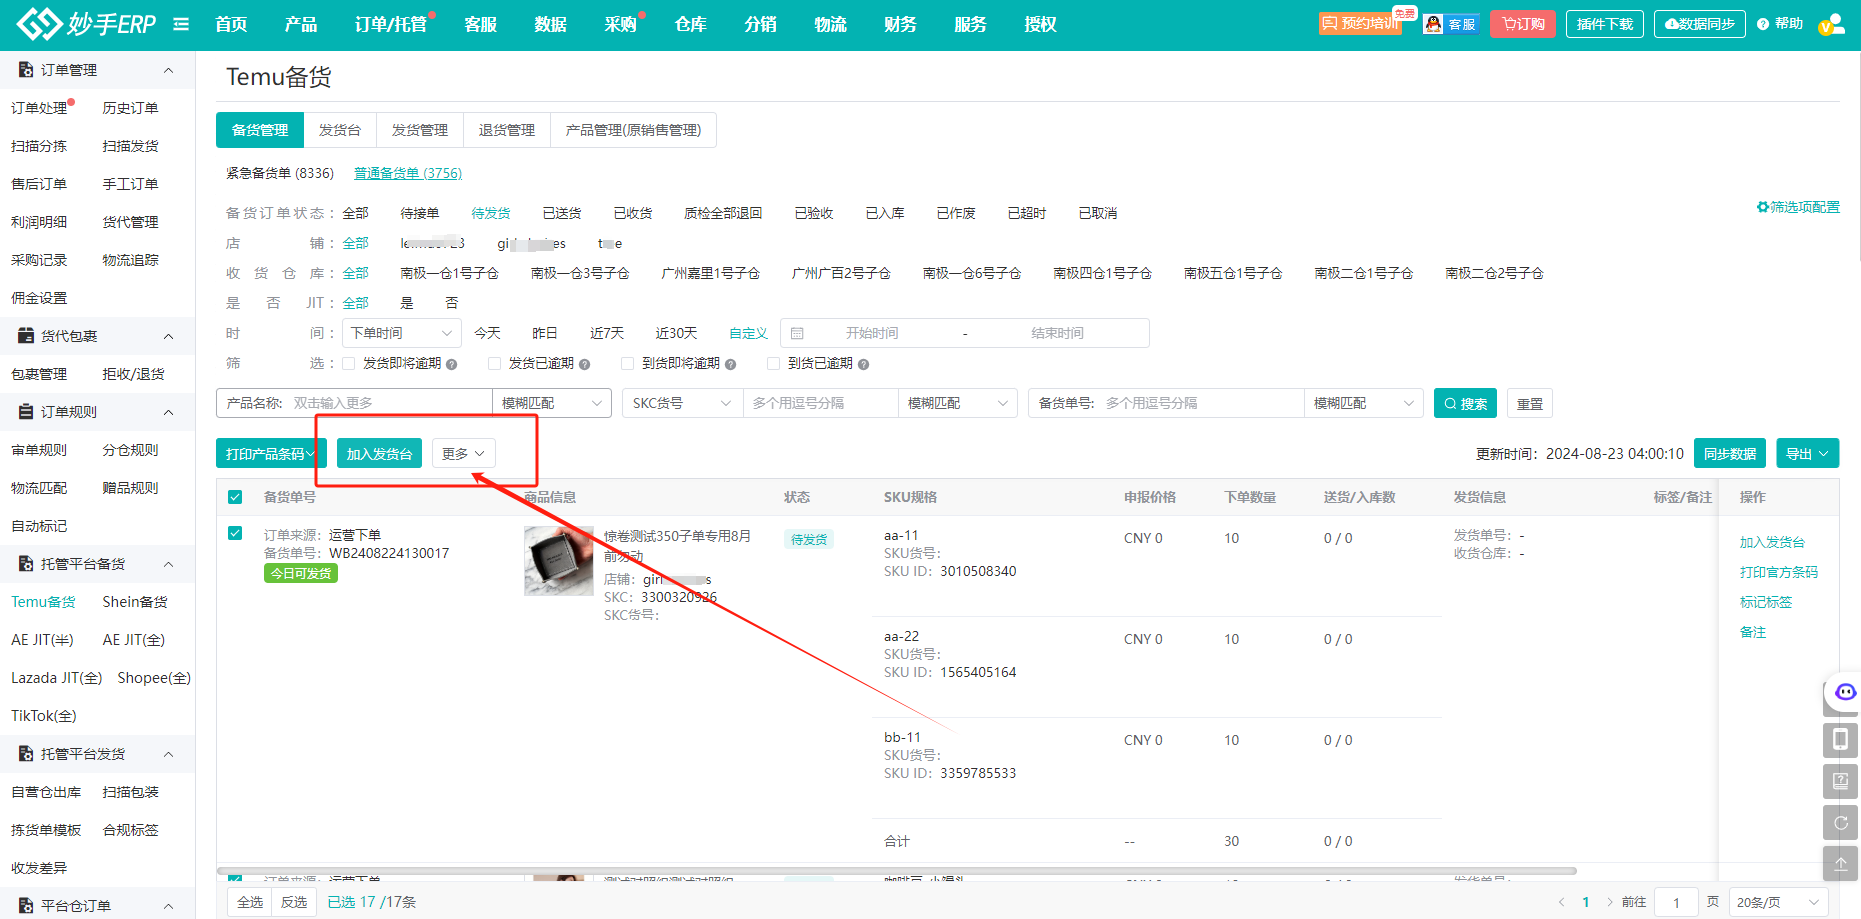Click the hamburger menu icon beside the logo

click(181, 24)
